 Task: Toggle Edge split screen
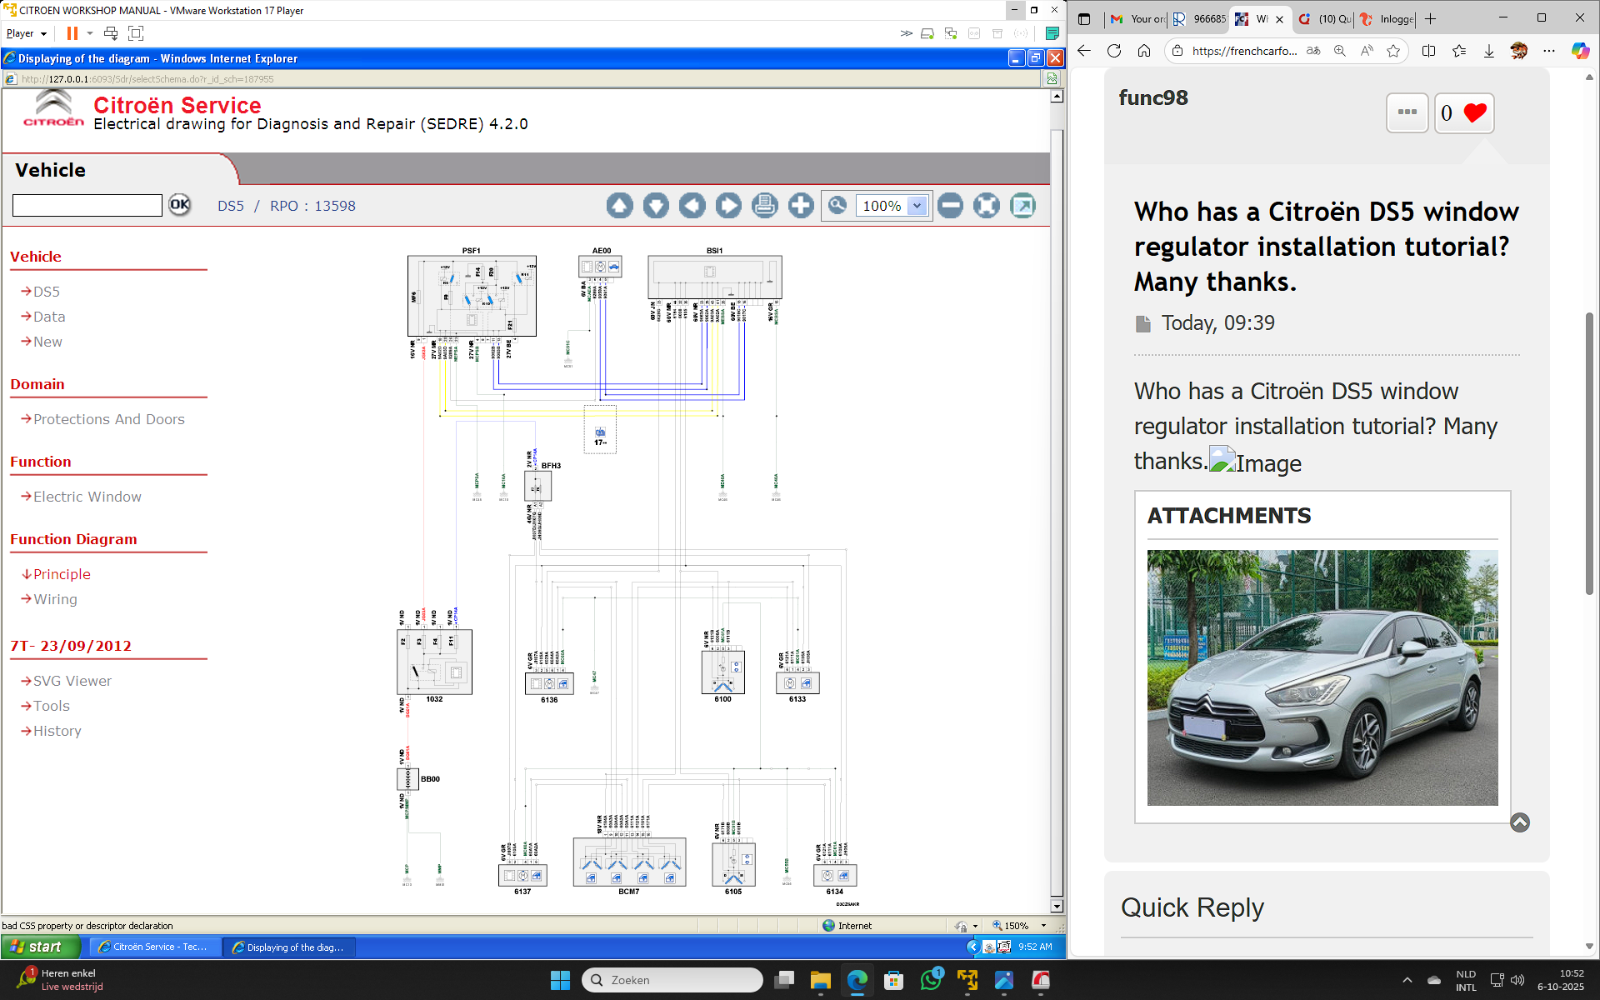1429,51
